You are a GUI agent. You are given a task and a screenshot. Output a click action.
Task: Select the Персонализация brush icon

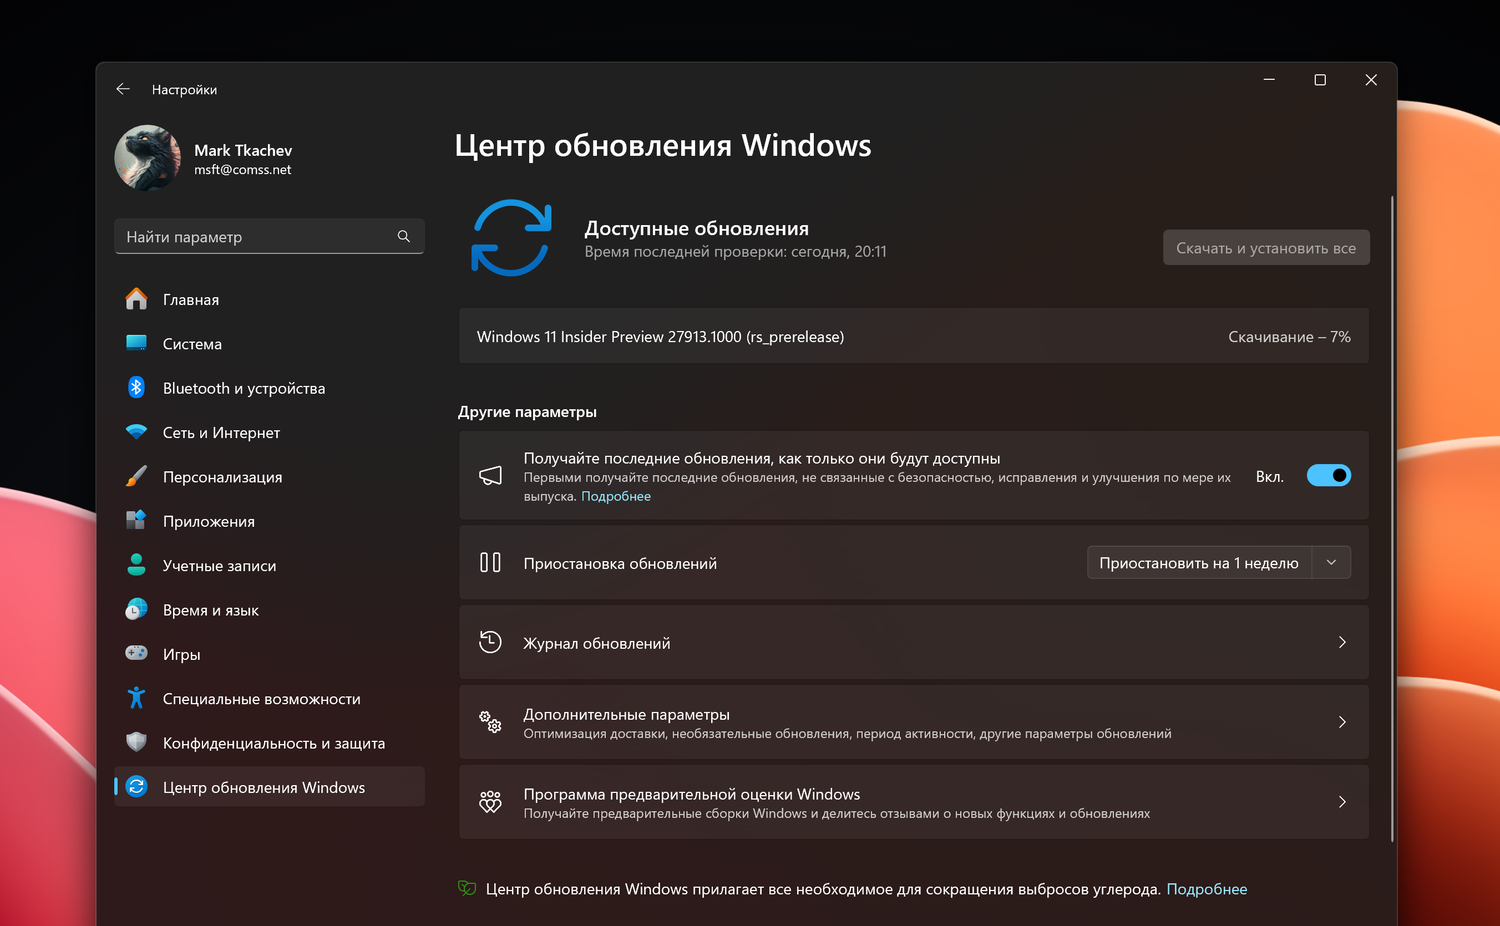(x=136, y=476)
